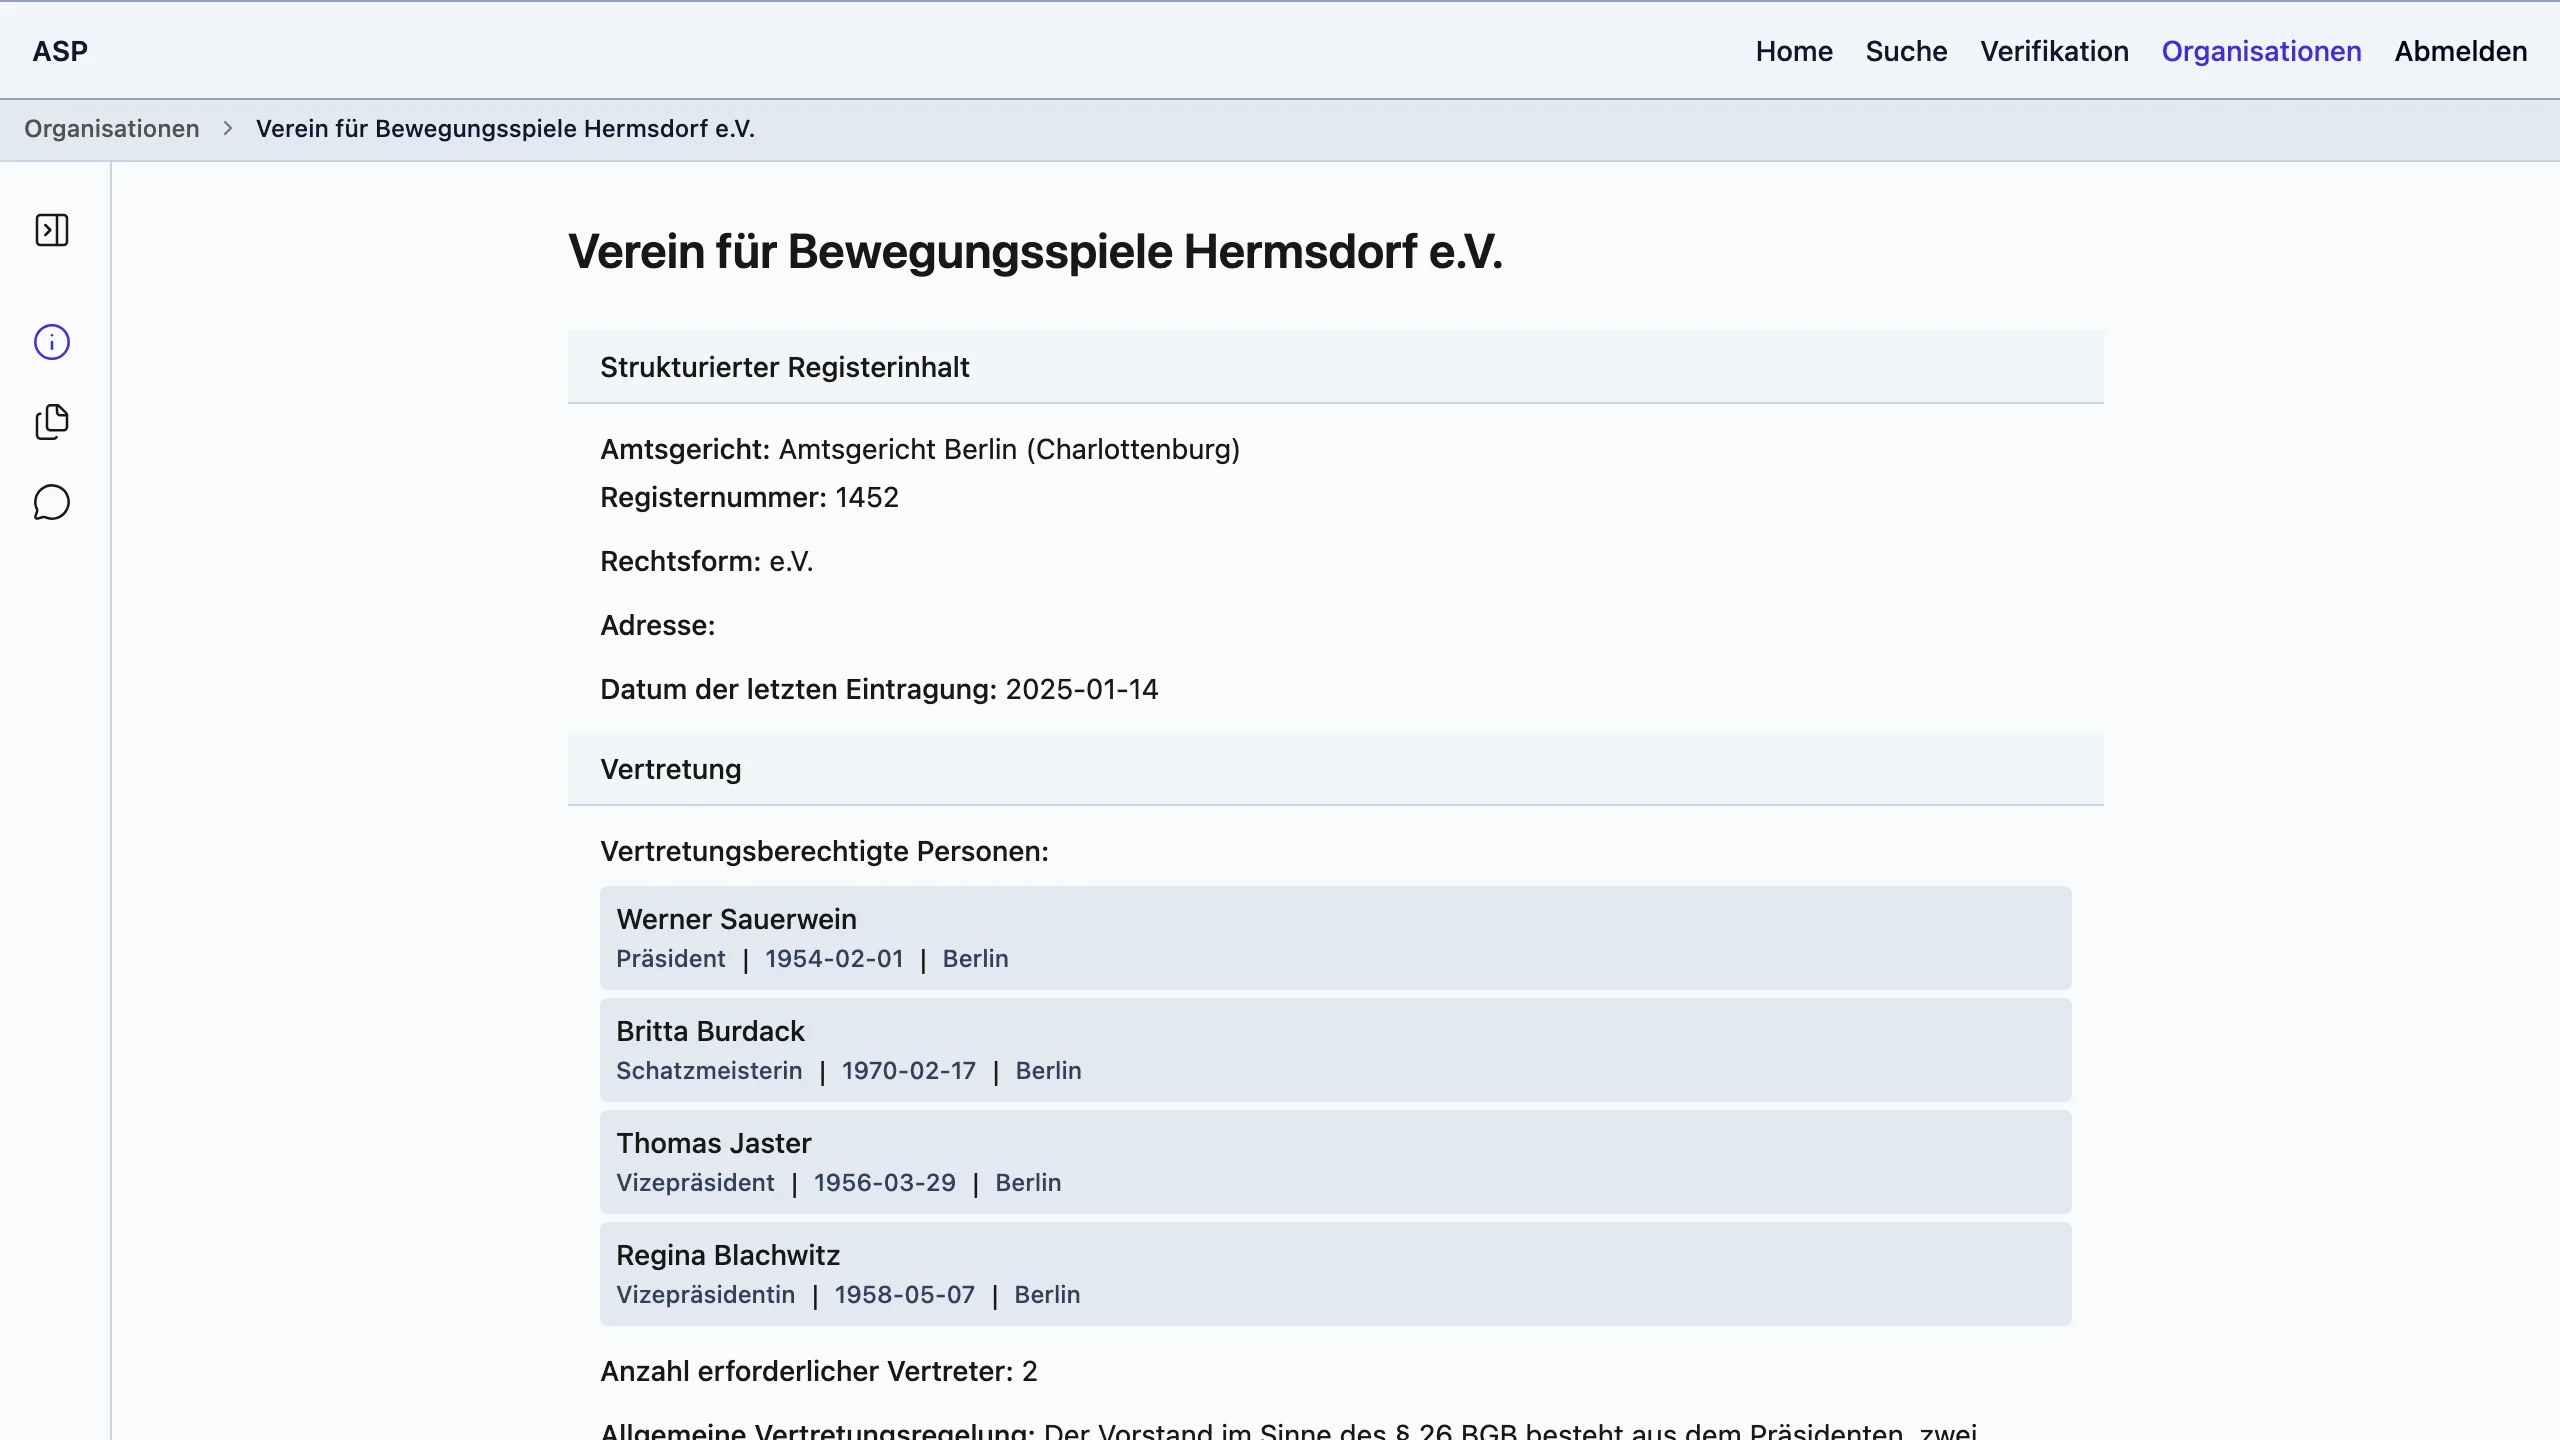Navigate to Home in the top menu
Viewport: 2560px width, 1440px height.
click(x=1793, y=51)
